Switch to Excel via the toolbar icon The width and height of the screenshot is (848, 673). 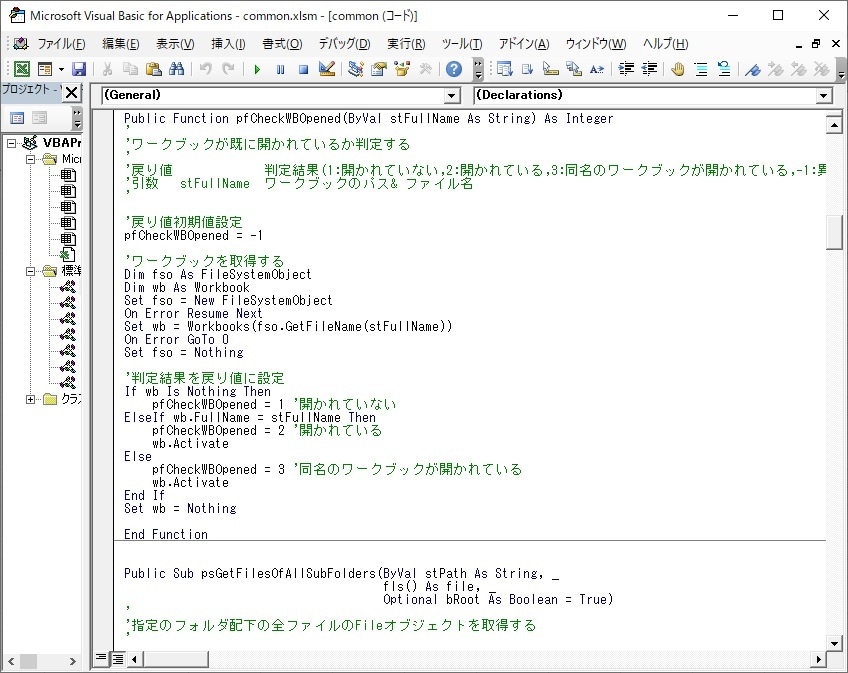[22, 69]
